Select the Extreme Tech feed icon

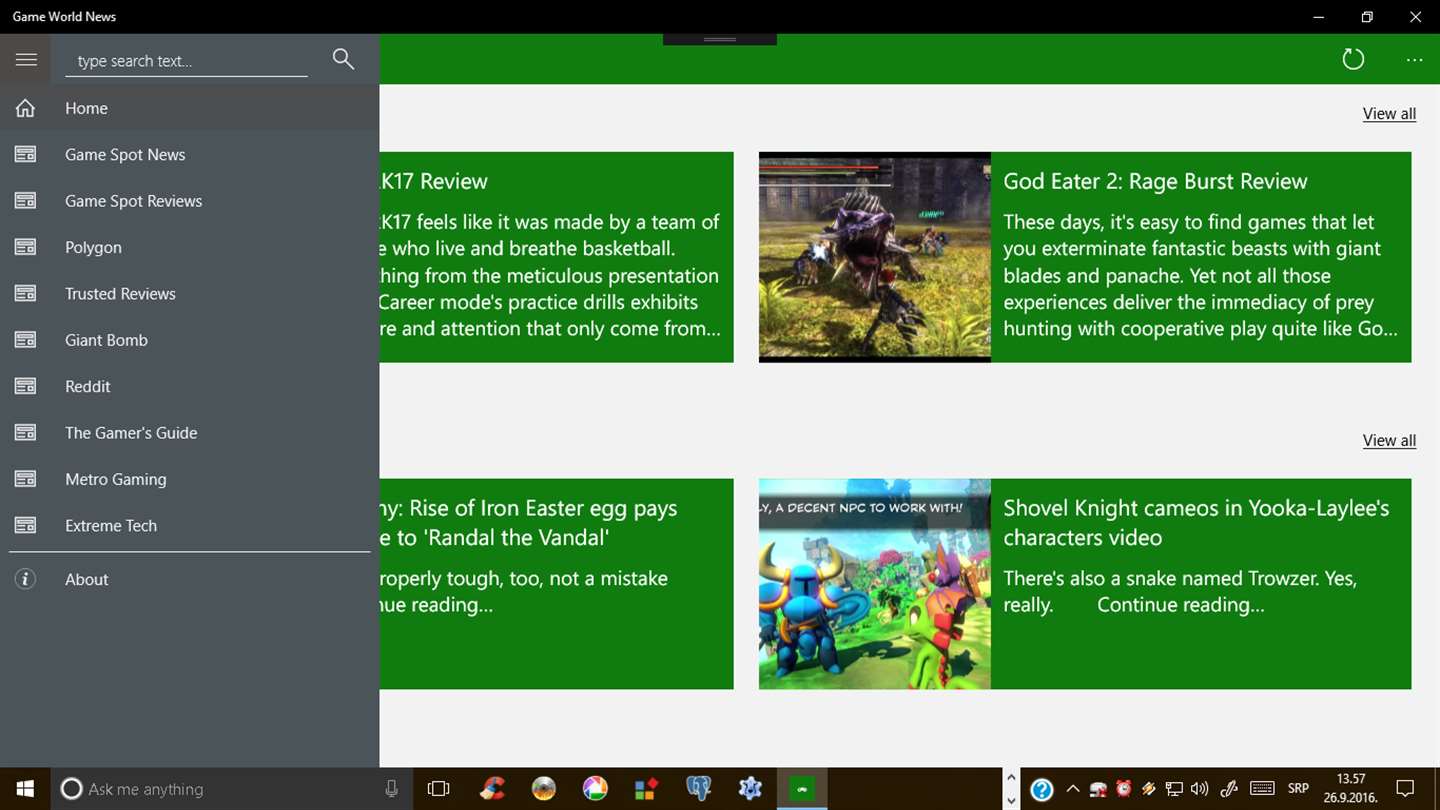[25, 526]
